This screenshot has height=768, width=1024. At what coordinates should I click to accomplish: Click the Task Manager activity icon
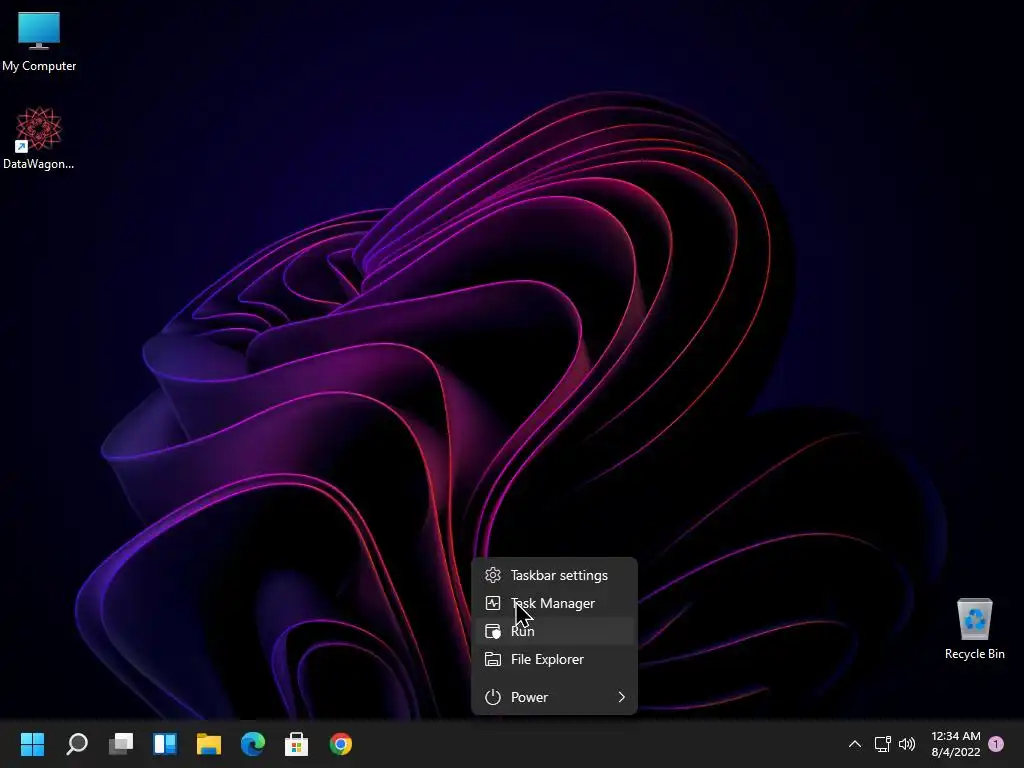point(492,603)
